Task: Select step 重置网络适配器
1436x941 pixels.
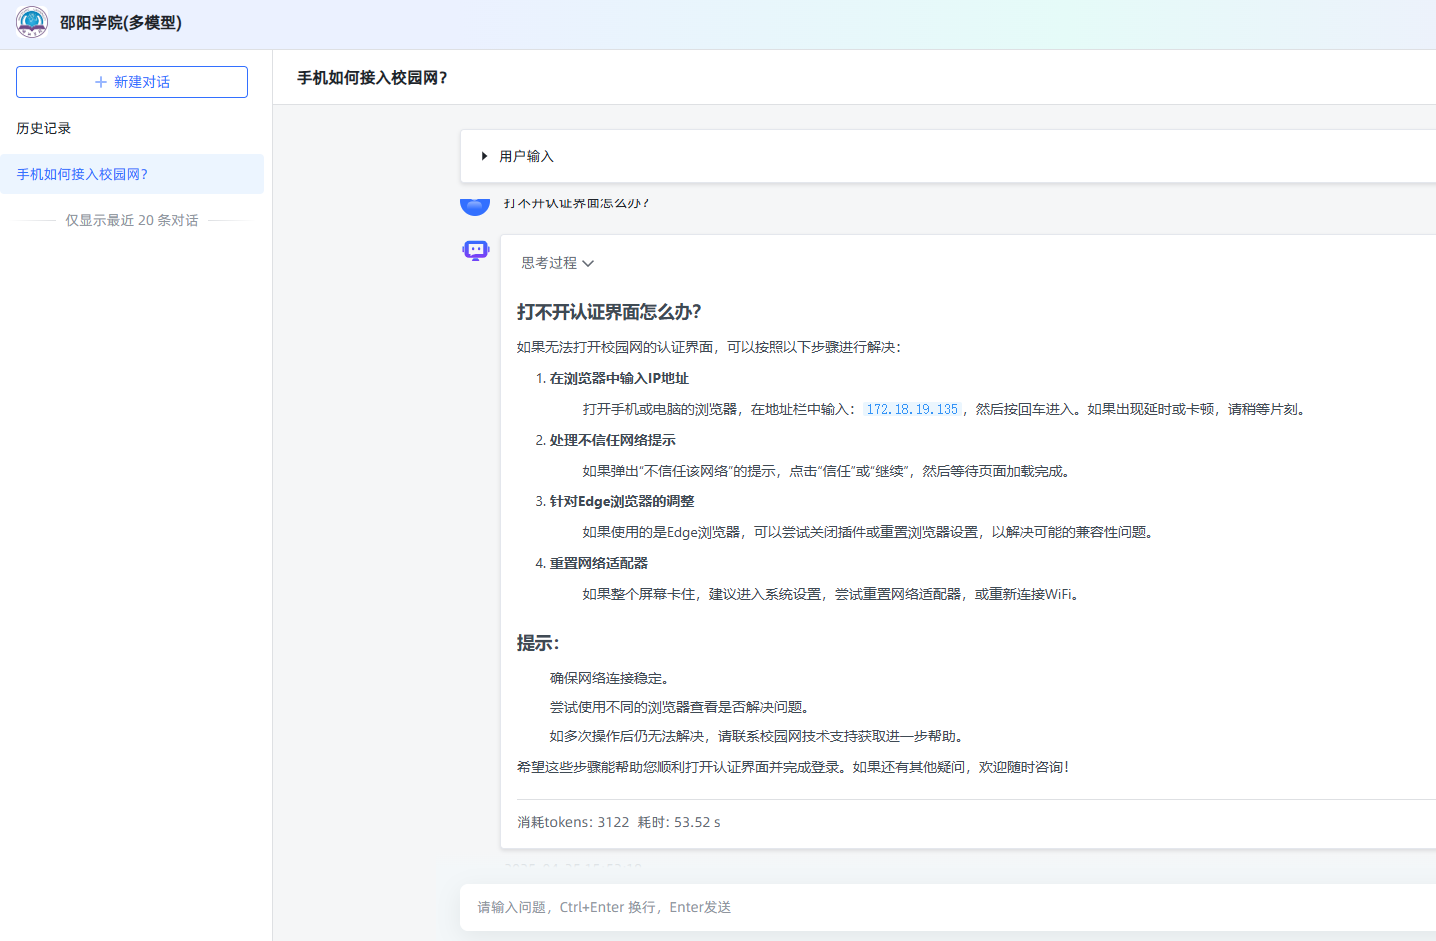Action: [x=598, y=563]
